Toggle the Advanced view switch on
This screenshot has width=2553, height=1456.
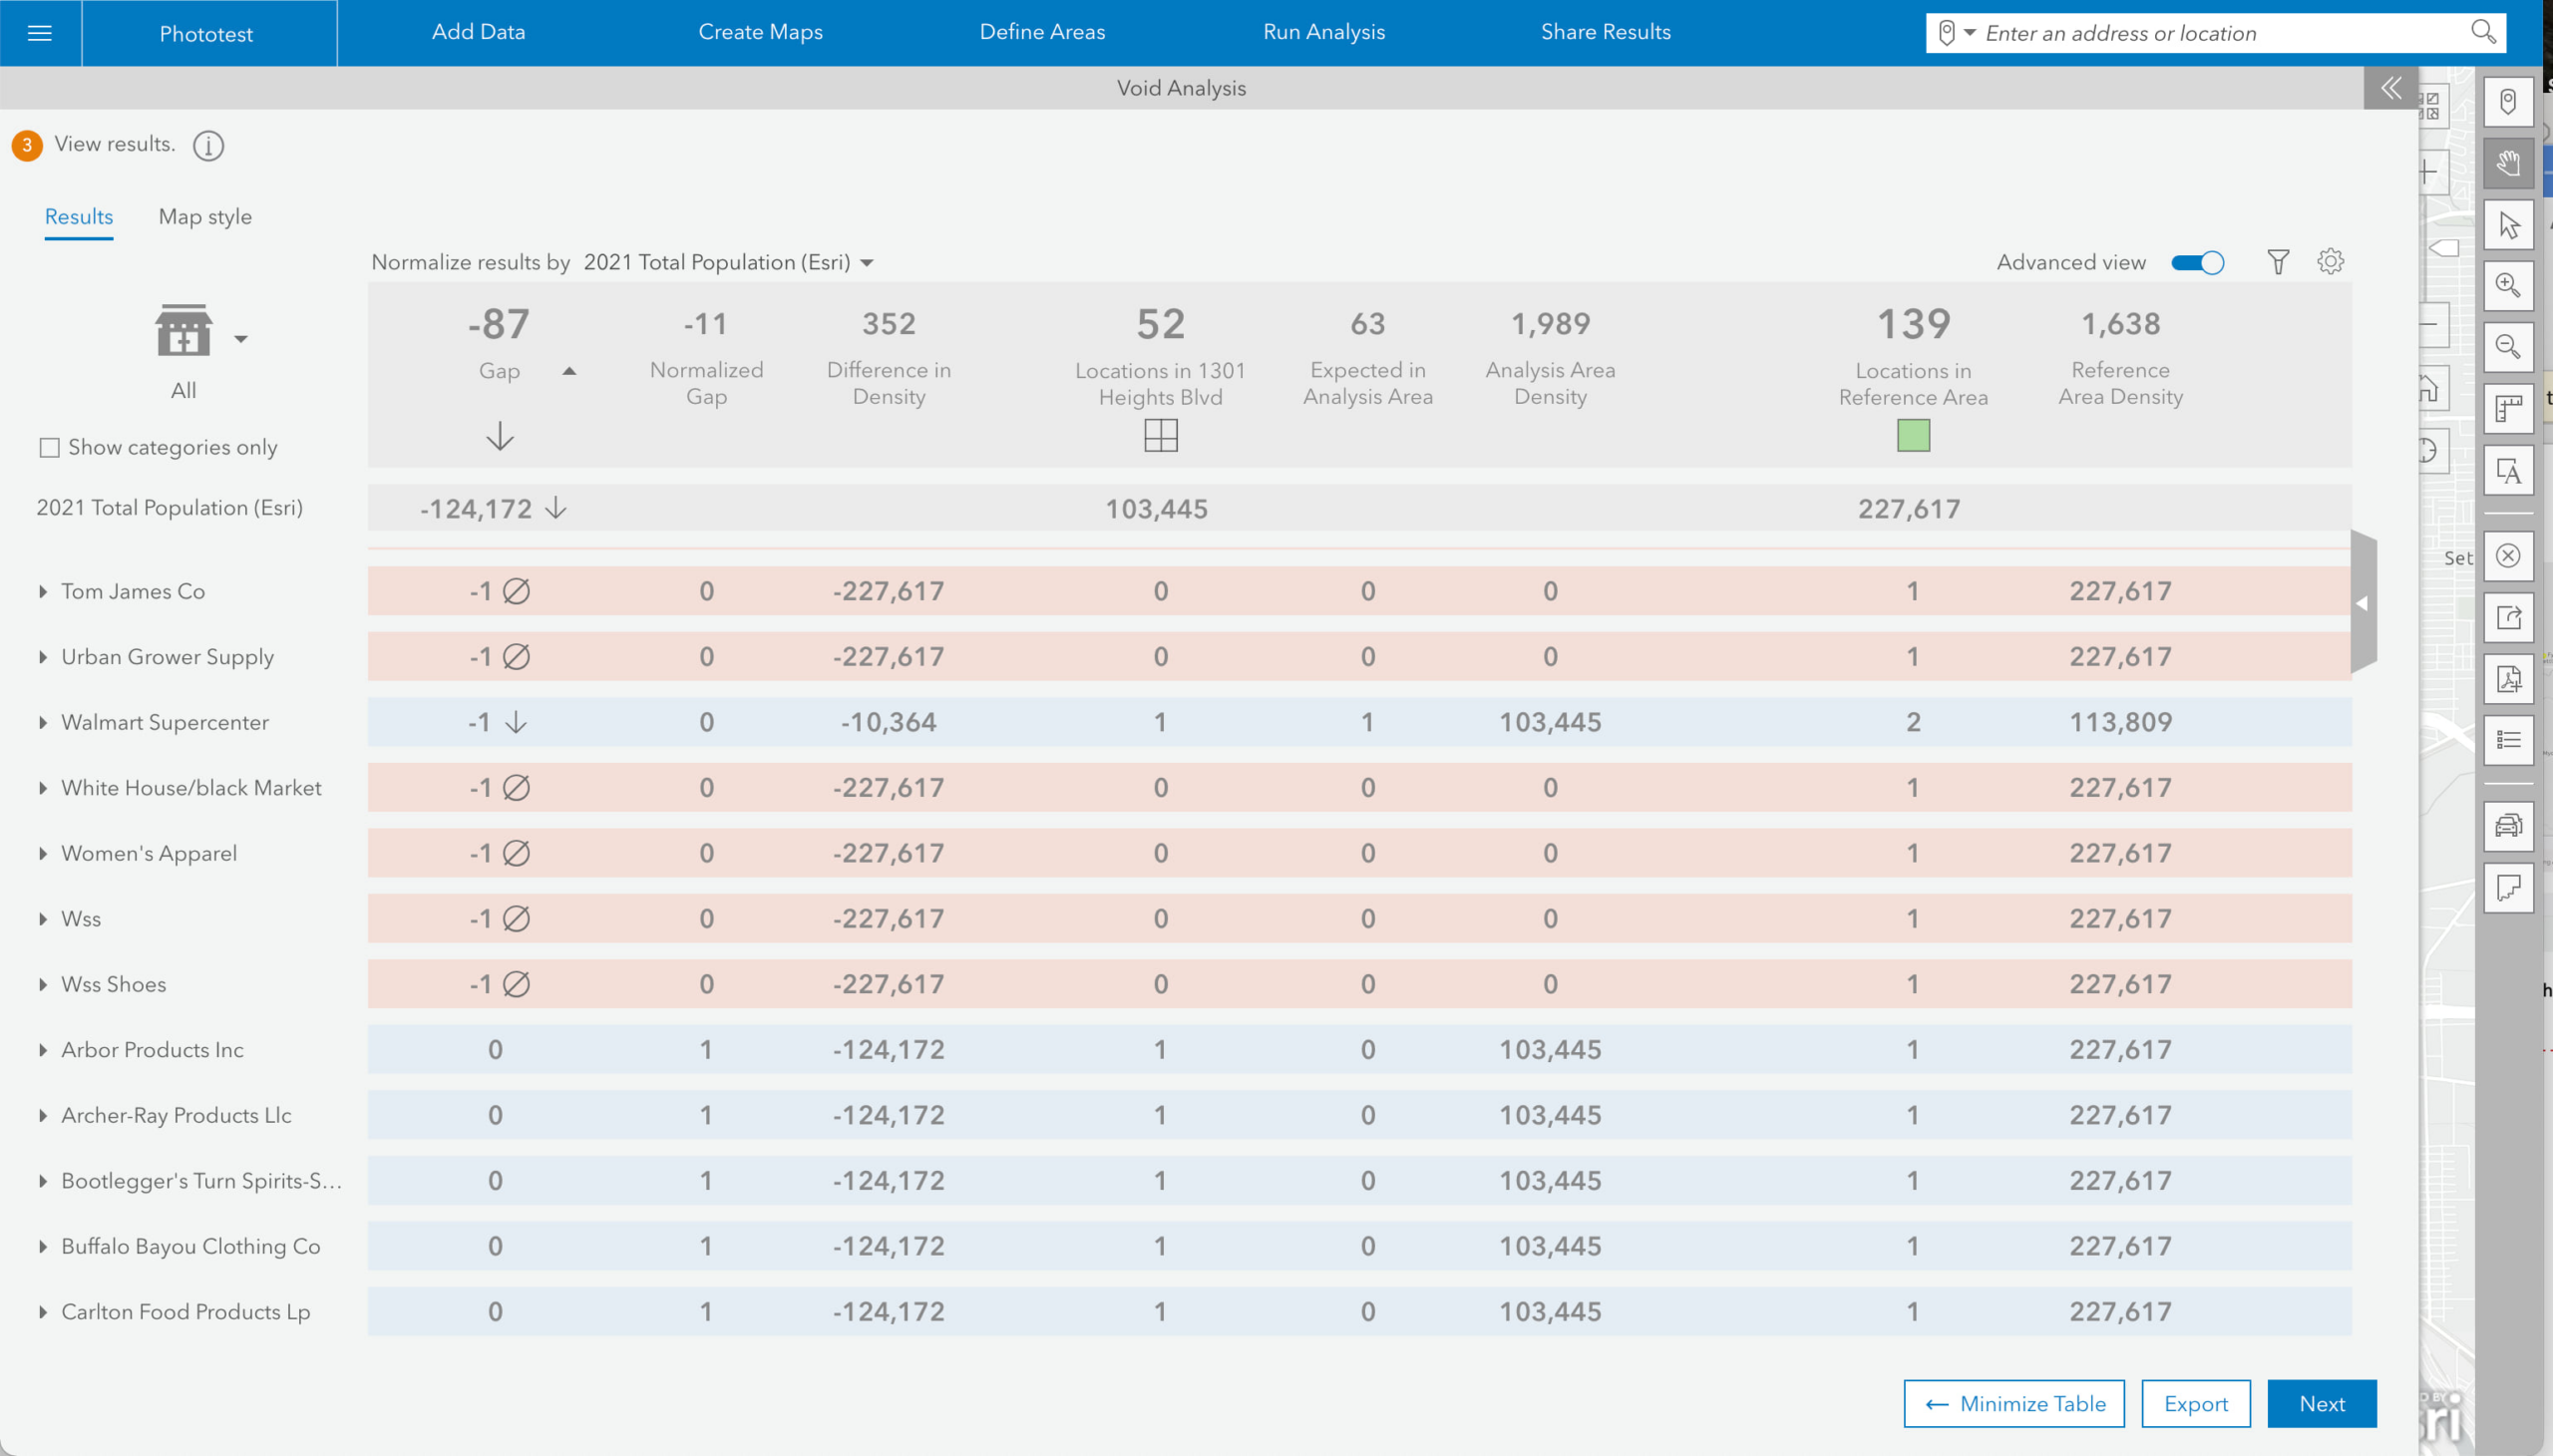2197,261
